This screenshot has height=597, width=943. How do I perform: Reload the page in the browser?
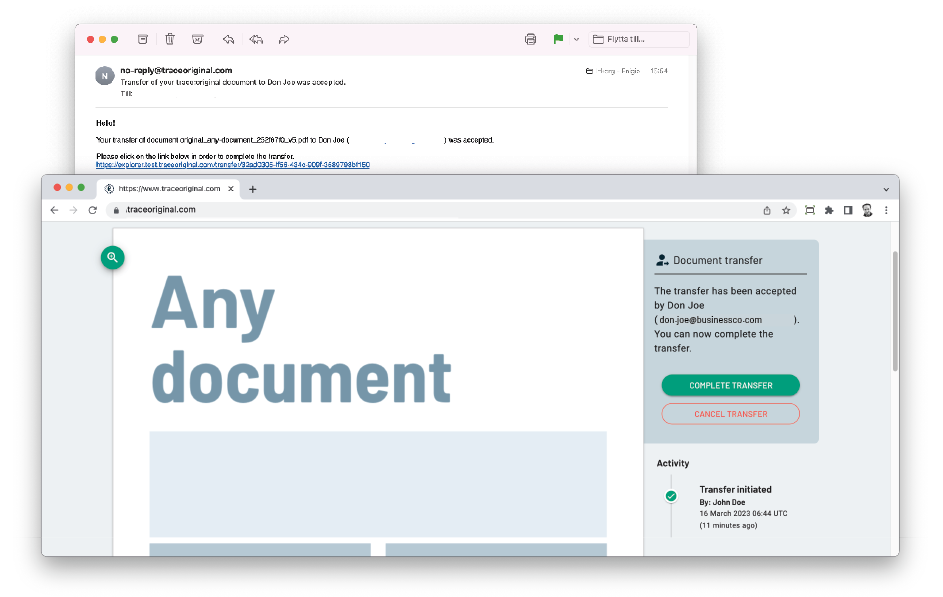click(93, 210)
